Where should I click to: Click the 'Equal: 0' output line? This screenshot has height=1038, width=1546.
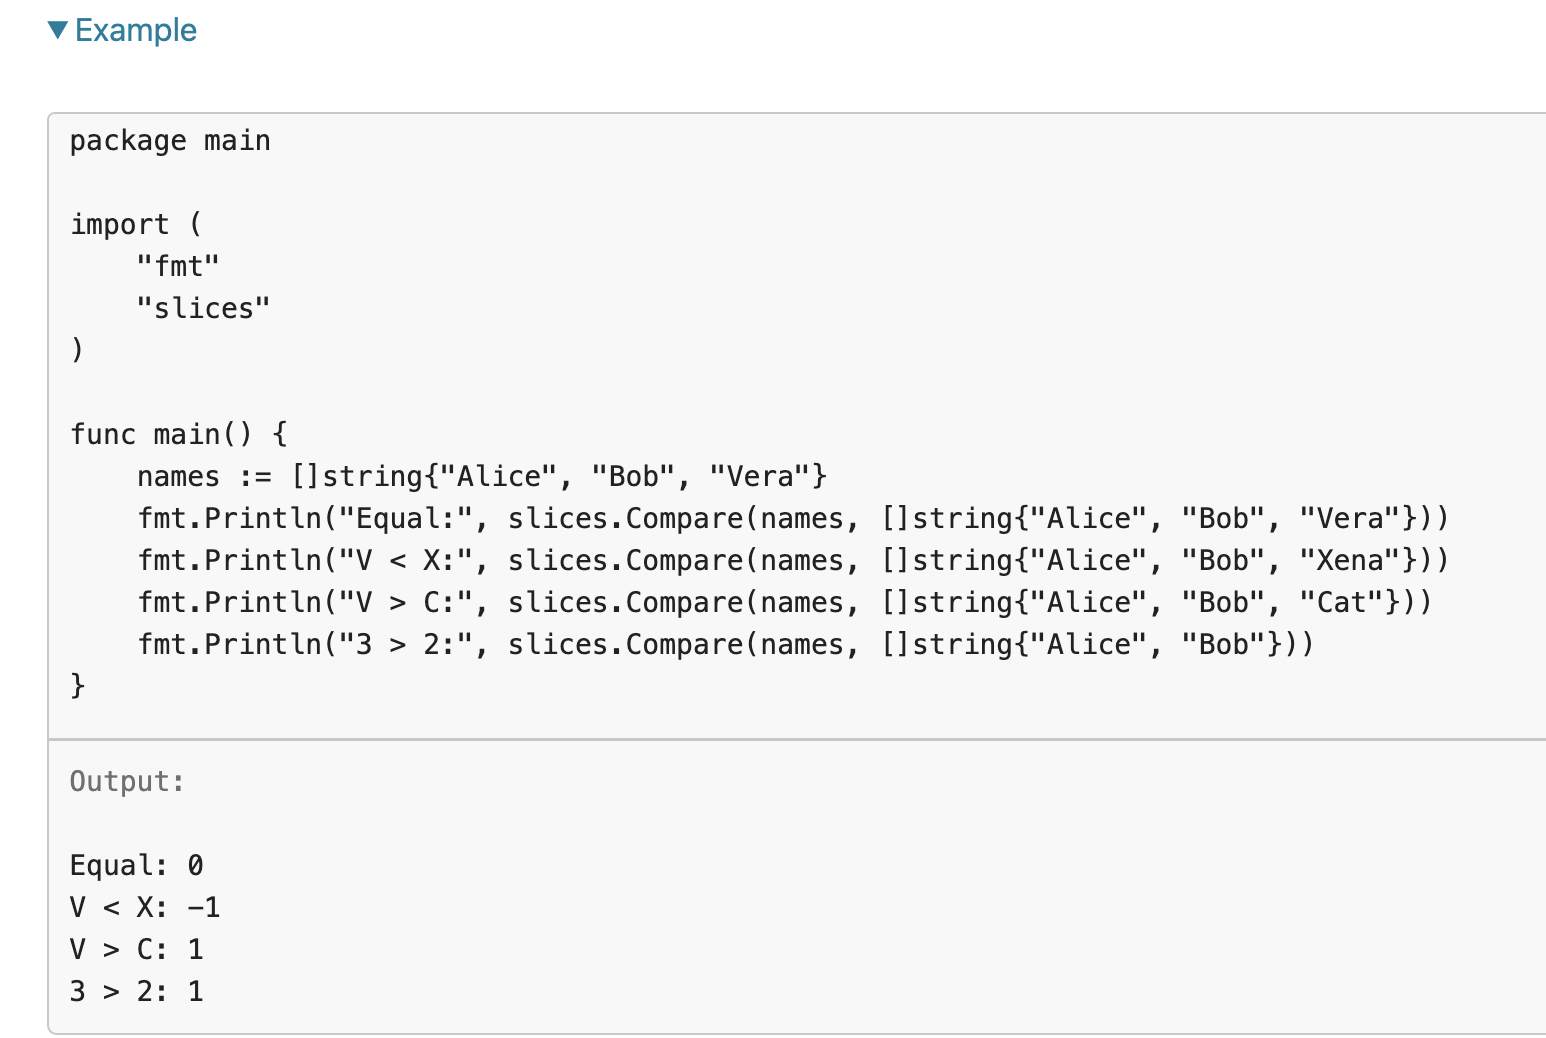136,865
